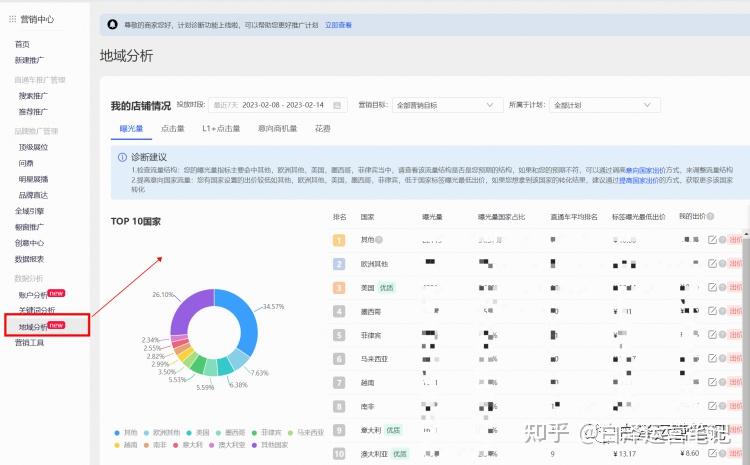This screenshot has height=465, width=750.
Task: Switch to the 曝光量 tab
Action: coord(131,129)
